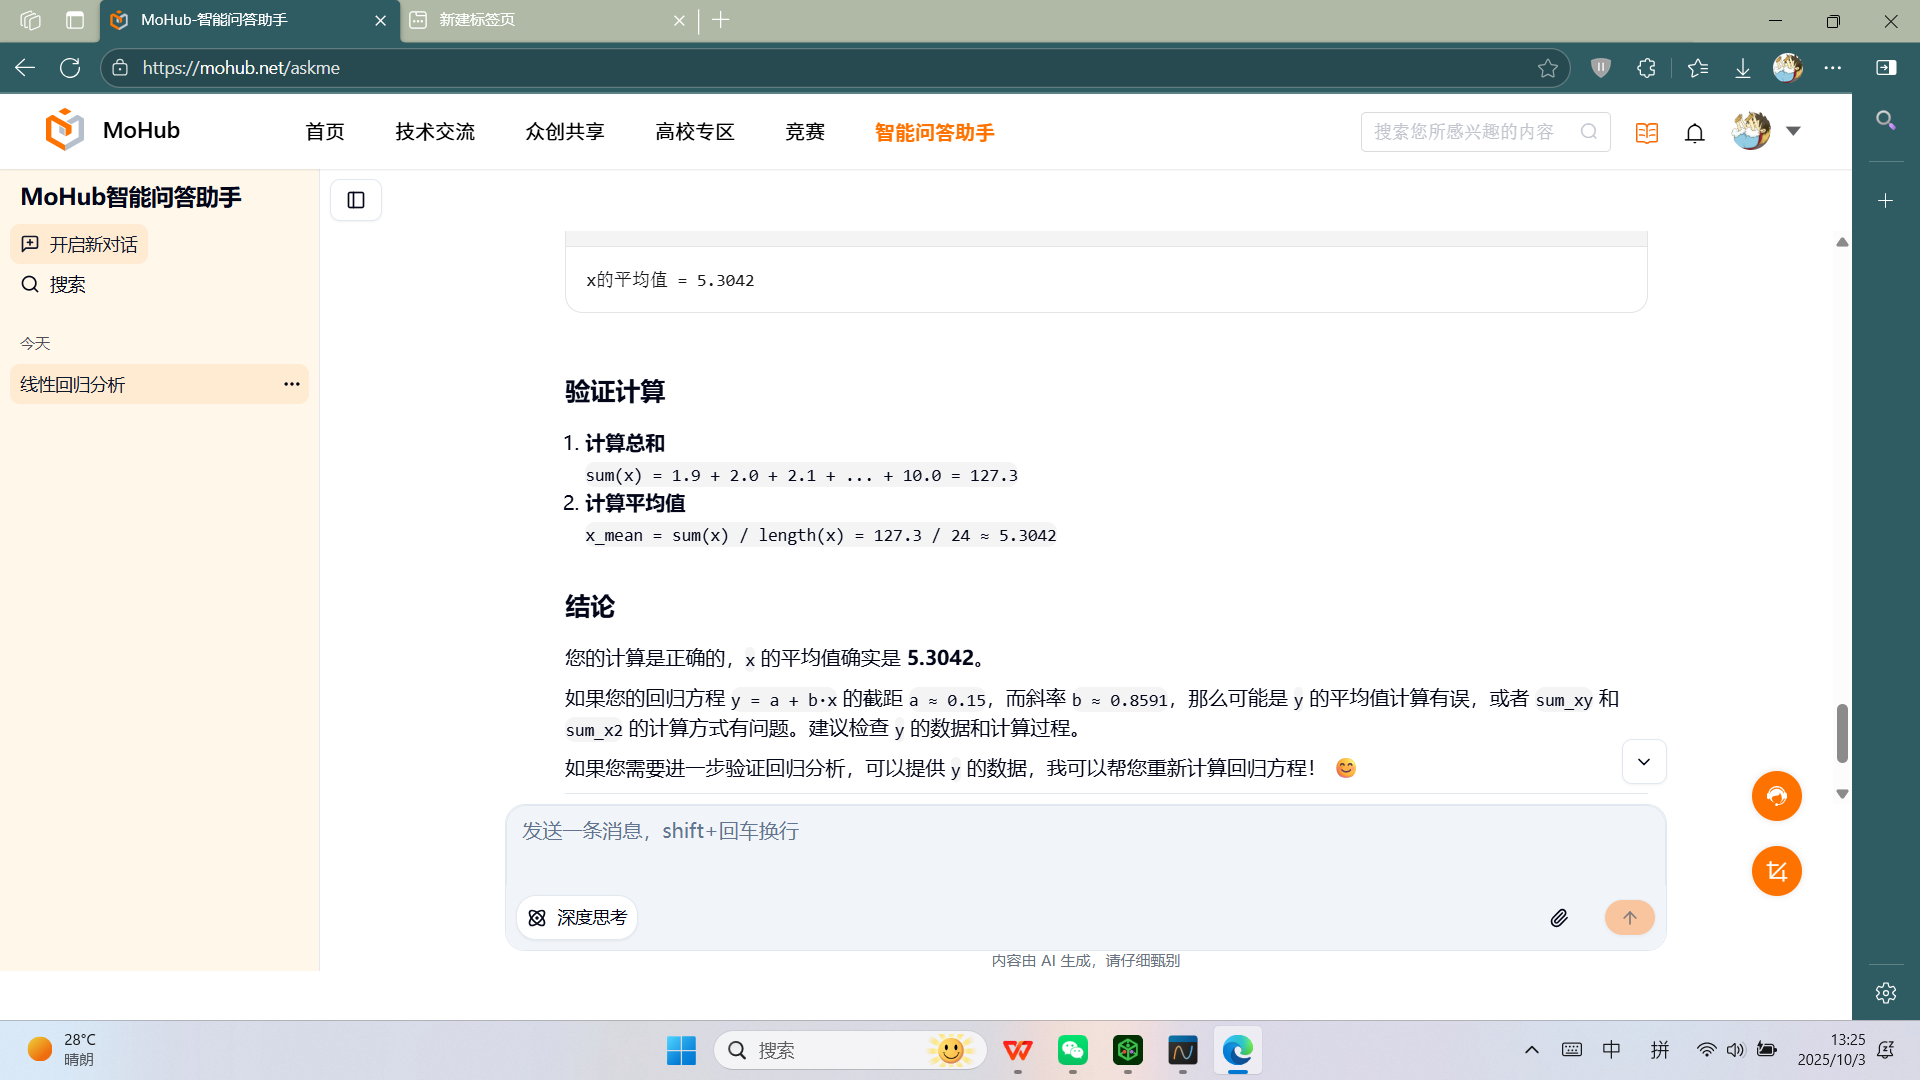Open 众创共享 navigation tab
Image resolution: width=1920 pixels, height=1080 pixels.
coord(565,132)
